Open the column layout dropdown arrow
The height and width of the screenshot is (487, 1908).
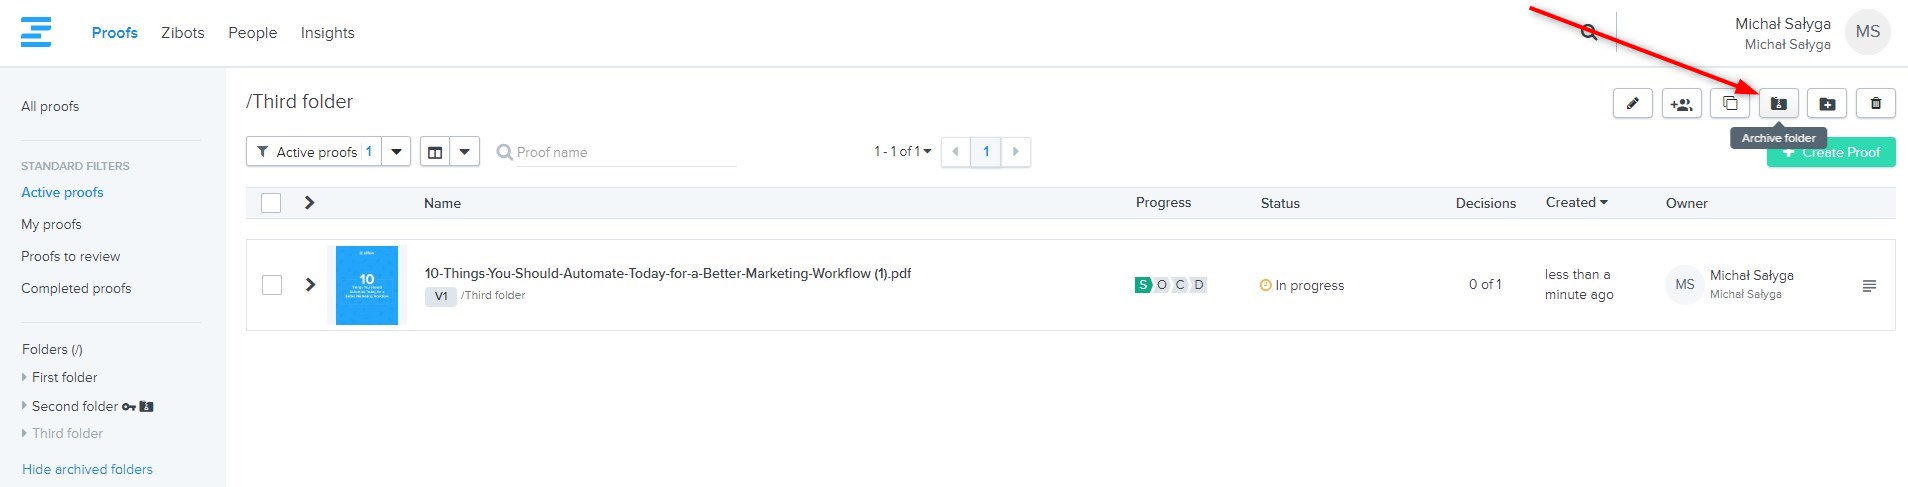click(465, 152)
